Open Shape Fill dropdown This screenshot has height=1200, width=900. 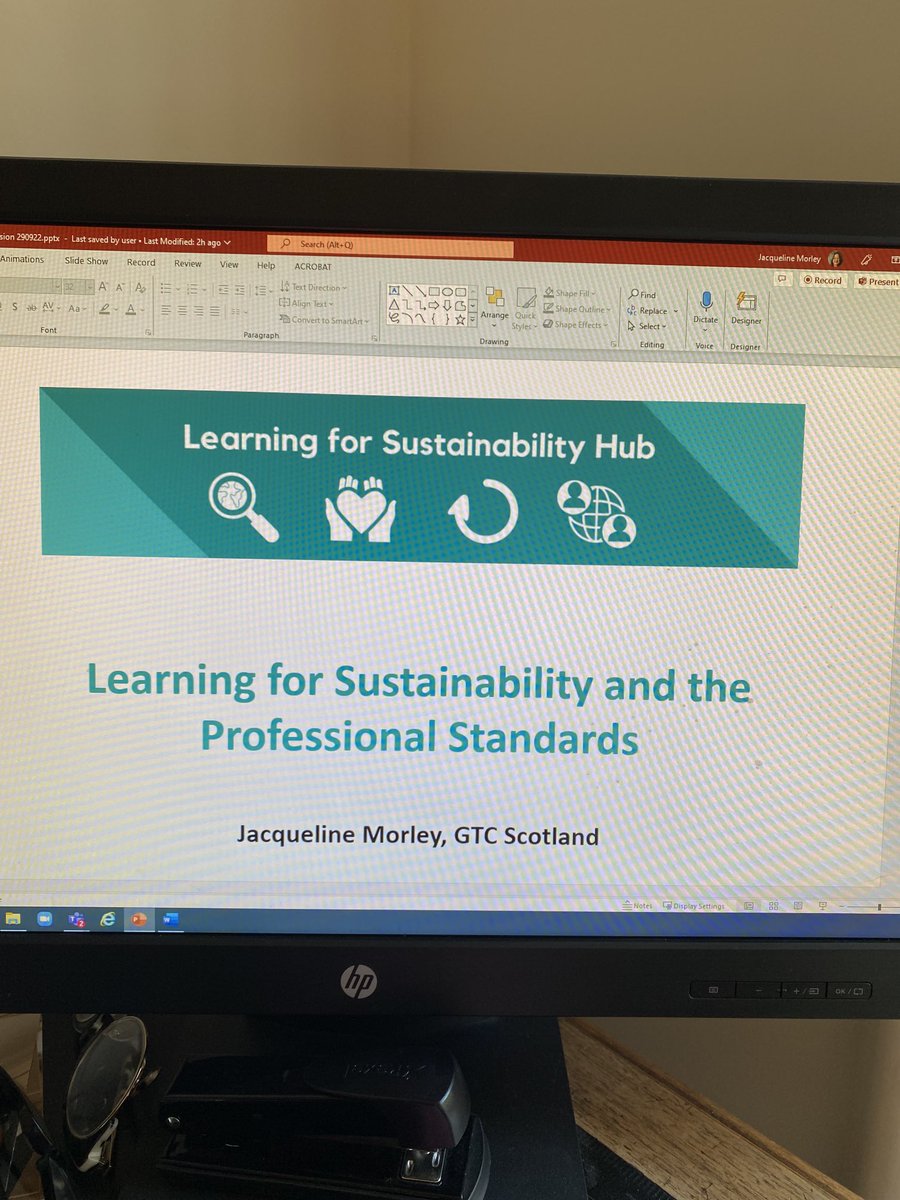[x=571, y=293]
